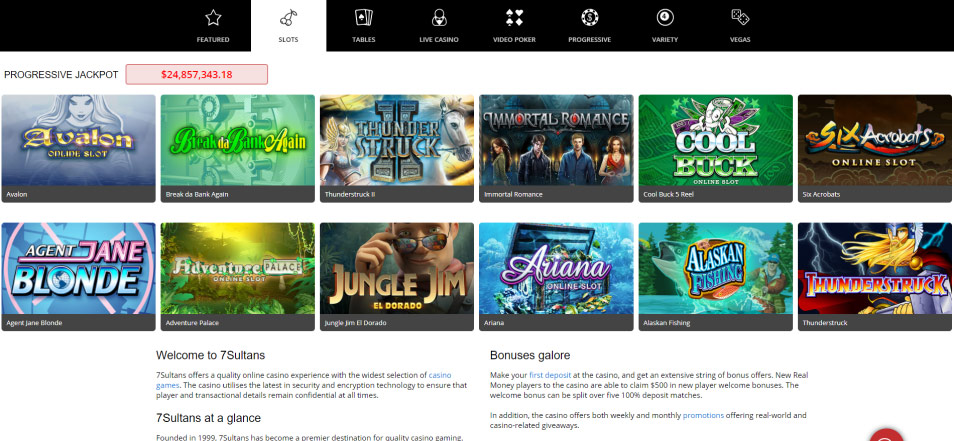The image size is (954, 441).
Task: Click the Vegas dice icon
Action: tap(740, 18)
